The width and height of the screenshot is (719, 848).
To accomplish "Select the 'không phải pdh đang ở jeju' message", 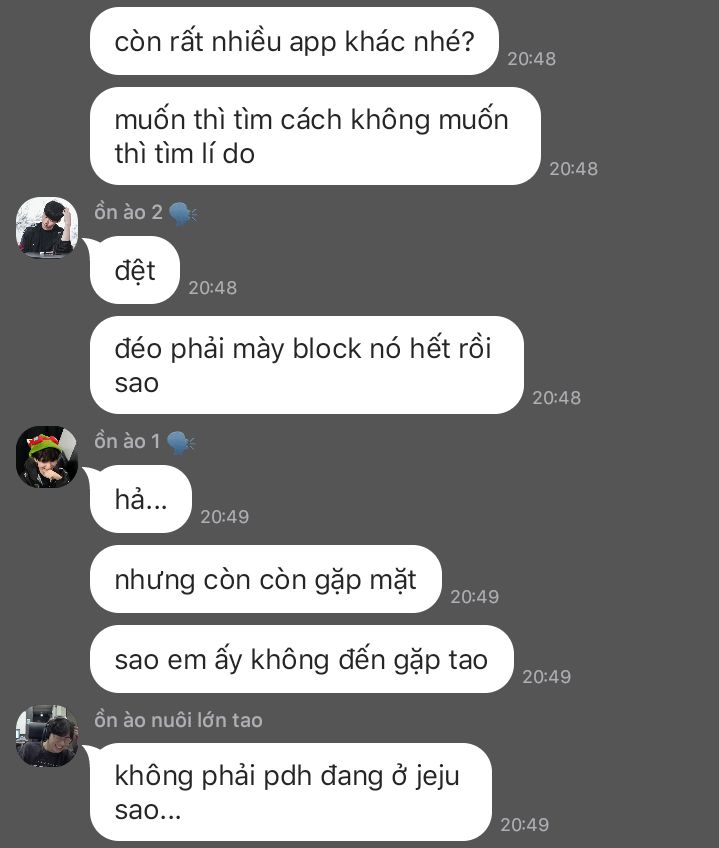I will pos(291,792).
